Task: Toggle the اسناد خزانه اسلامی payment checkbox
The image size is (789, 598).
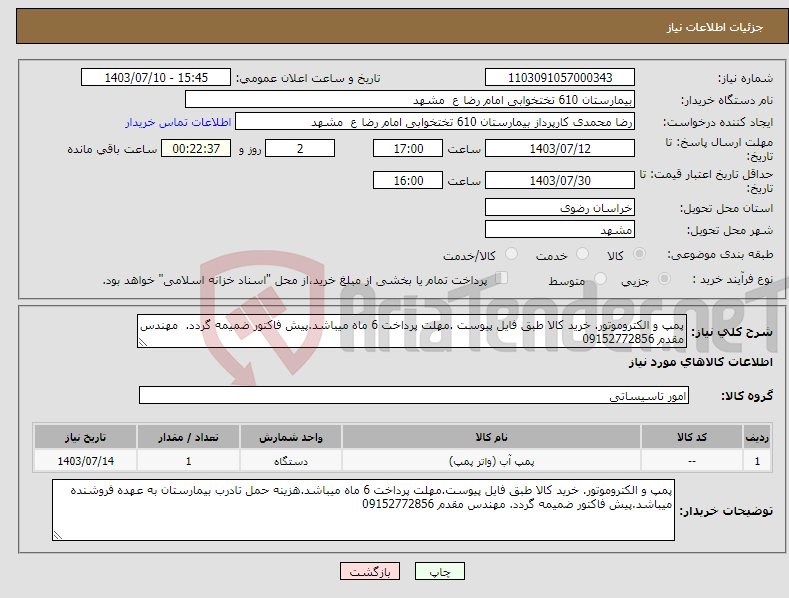Action: 501,278
